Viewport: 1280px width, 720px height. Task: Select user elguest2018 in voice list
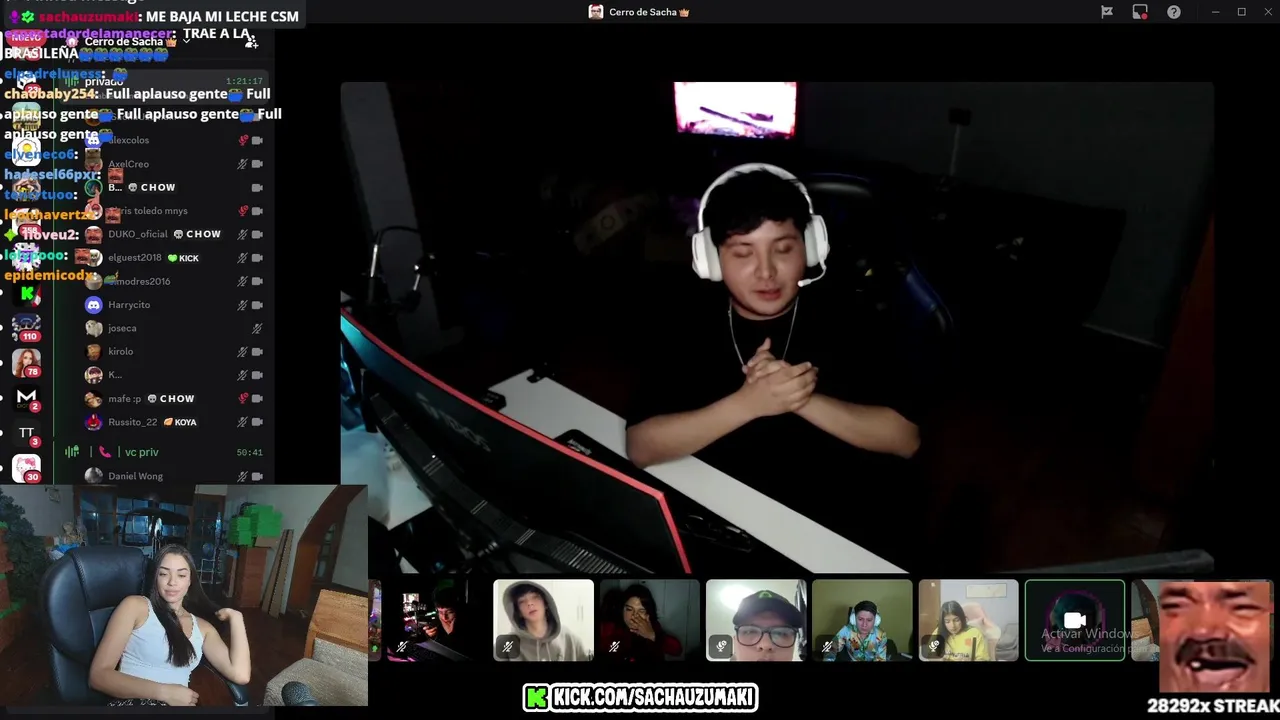[x=134, y=258]
